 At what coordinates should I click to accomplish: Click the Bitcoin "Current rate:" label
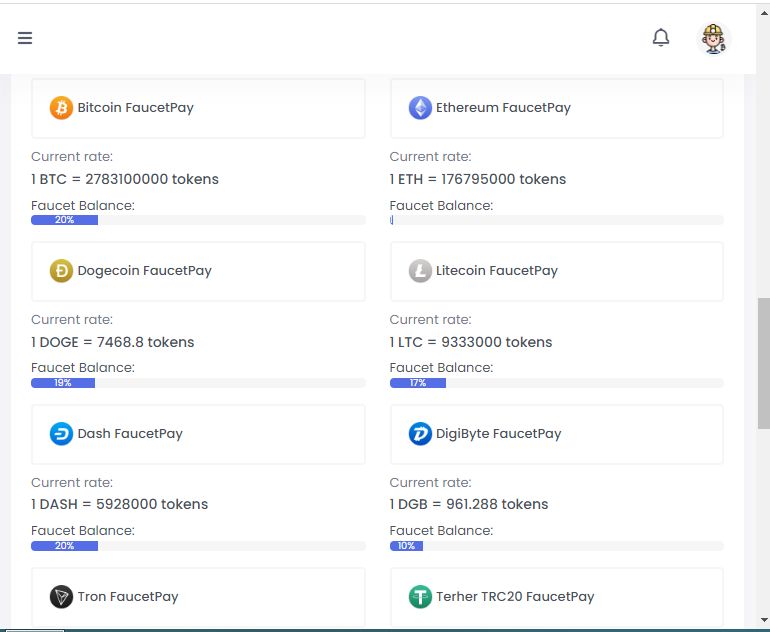pos(72,157)
